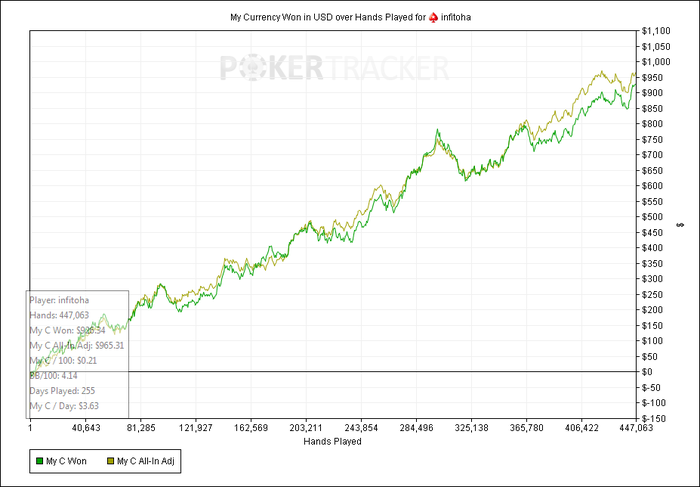Click the x-axis label "121,927"
This screenshot has height=487, width=700.
(x=196, y=428)
